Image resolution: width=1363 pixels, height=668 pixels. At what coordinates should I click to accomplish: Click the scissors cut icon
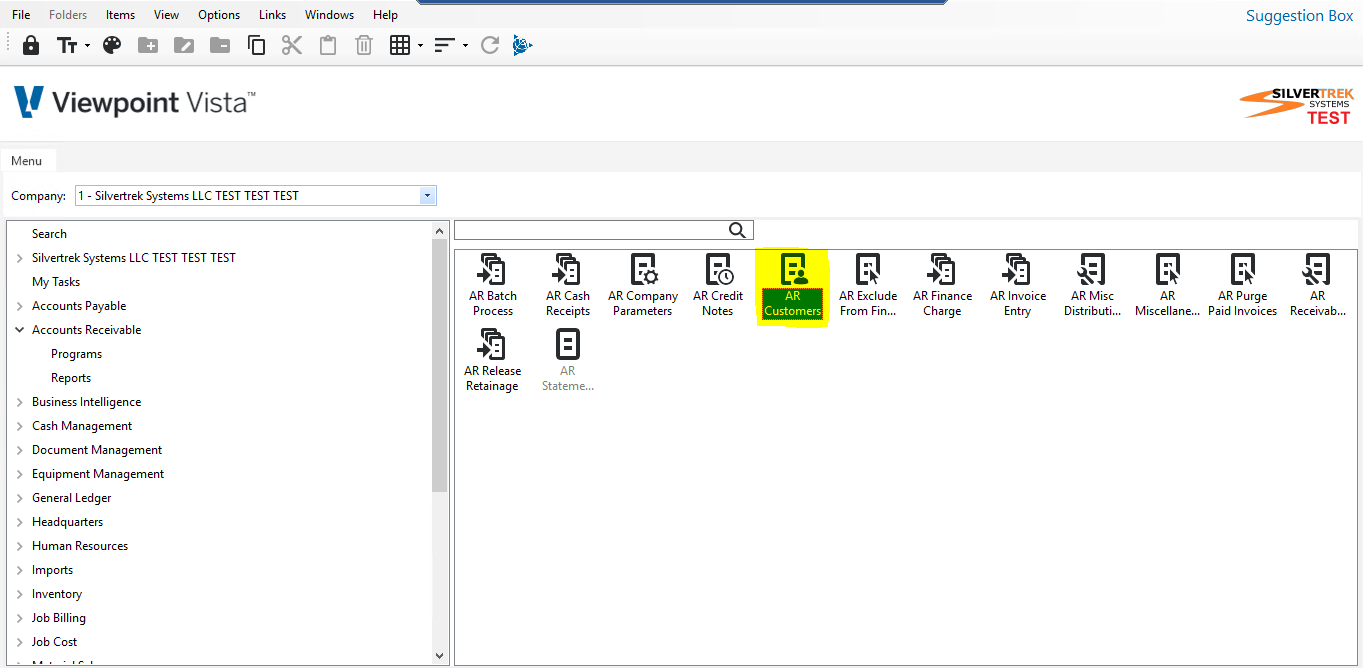[292, 45]
